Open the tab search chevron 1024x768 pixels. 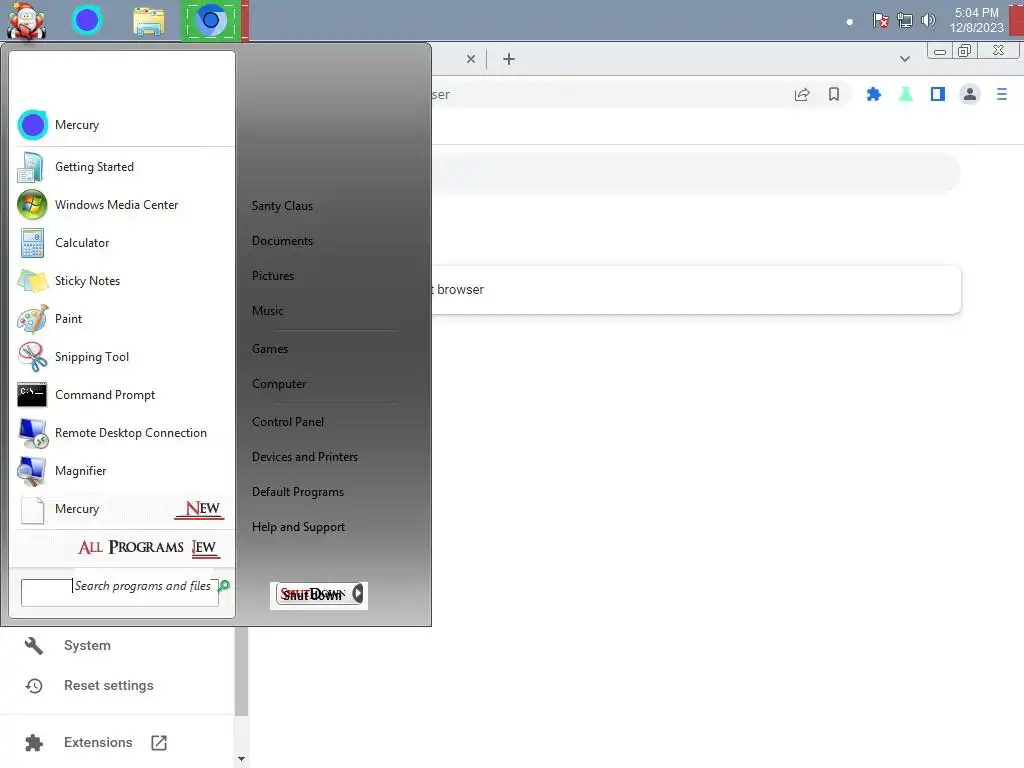tap(904, 59)
